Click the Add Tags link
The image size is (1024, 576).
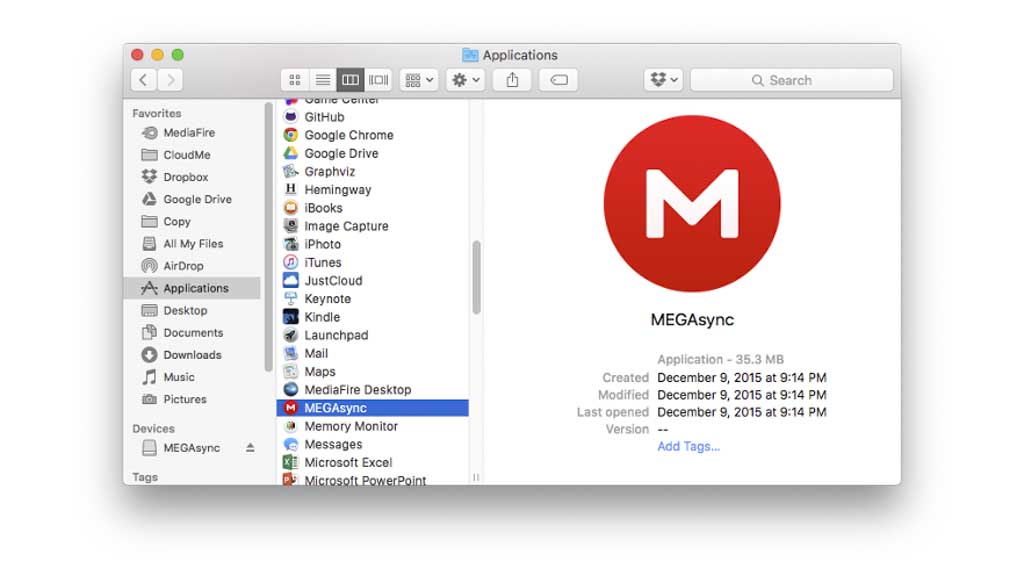pyautogui.click(x=688, y=447)
